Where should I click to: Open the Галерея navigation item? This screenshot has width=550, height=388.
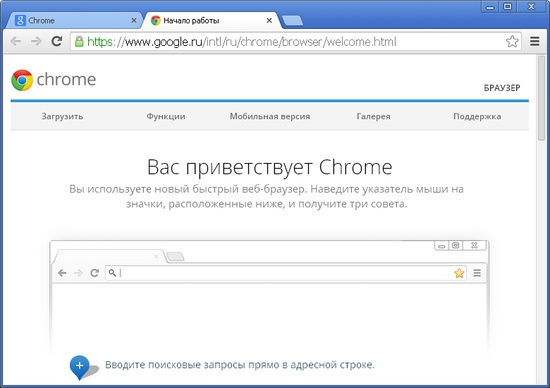point(374,116)
